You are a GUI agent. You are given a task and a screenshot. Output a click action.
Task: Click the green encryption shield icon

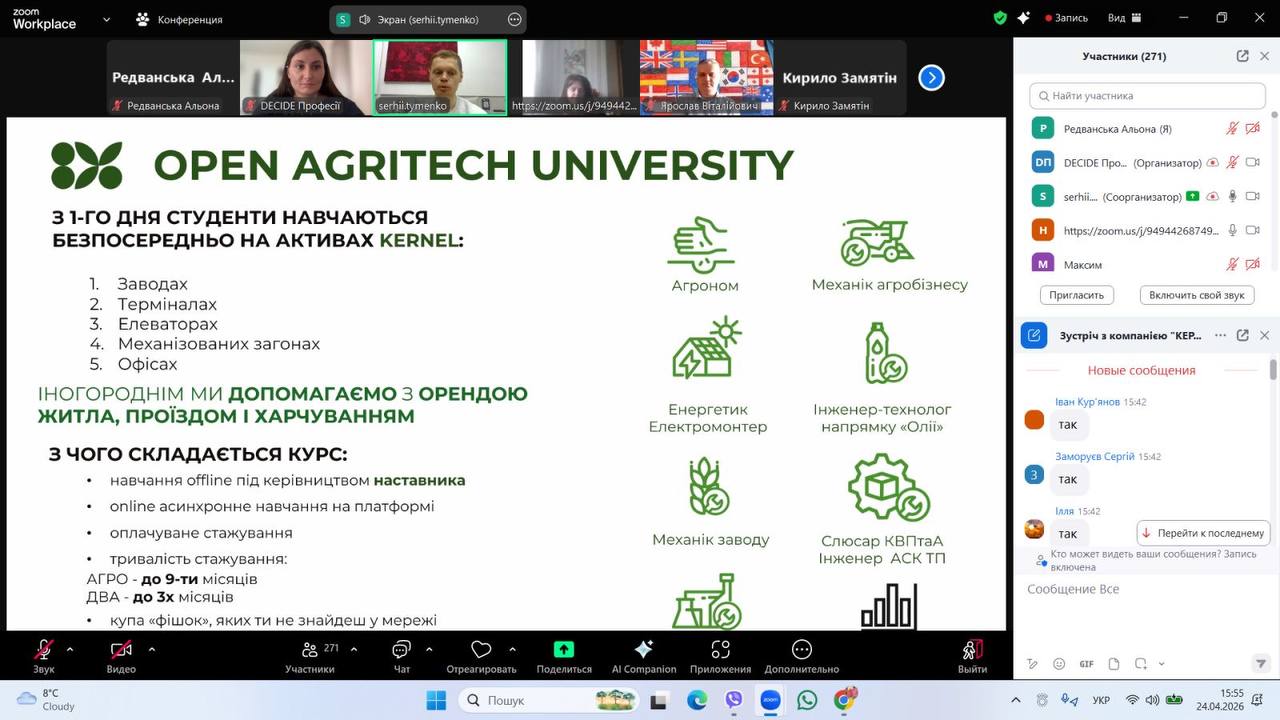(x=1000, y=18)
